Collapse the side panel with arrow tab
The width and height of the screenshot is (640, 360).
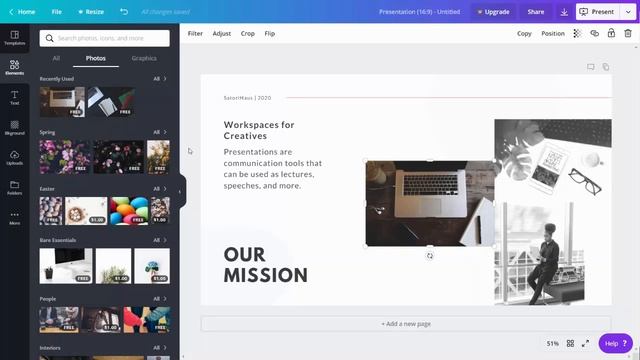pyautogui.click(x=180, y=191)
